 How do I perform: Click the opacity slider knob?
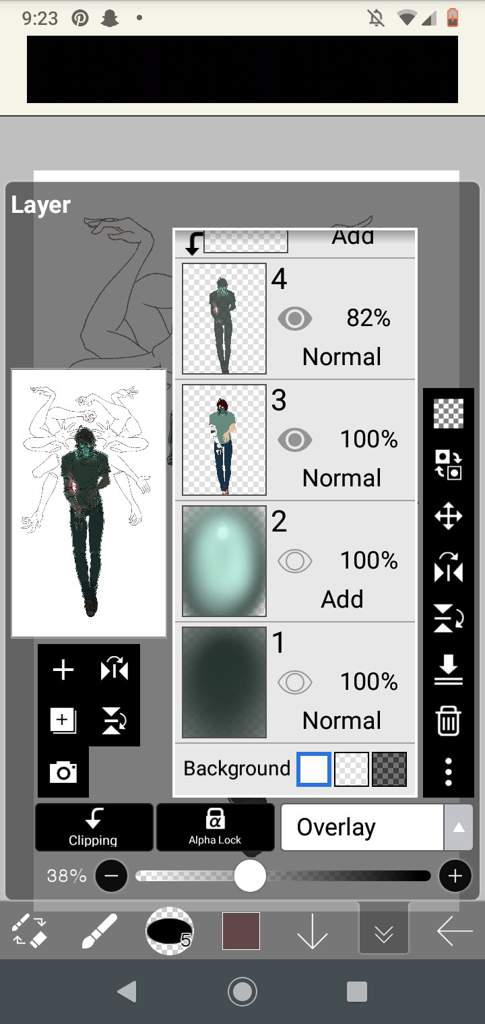(x=250, y=876)
